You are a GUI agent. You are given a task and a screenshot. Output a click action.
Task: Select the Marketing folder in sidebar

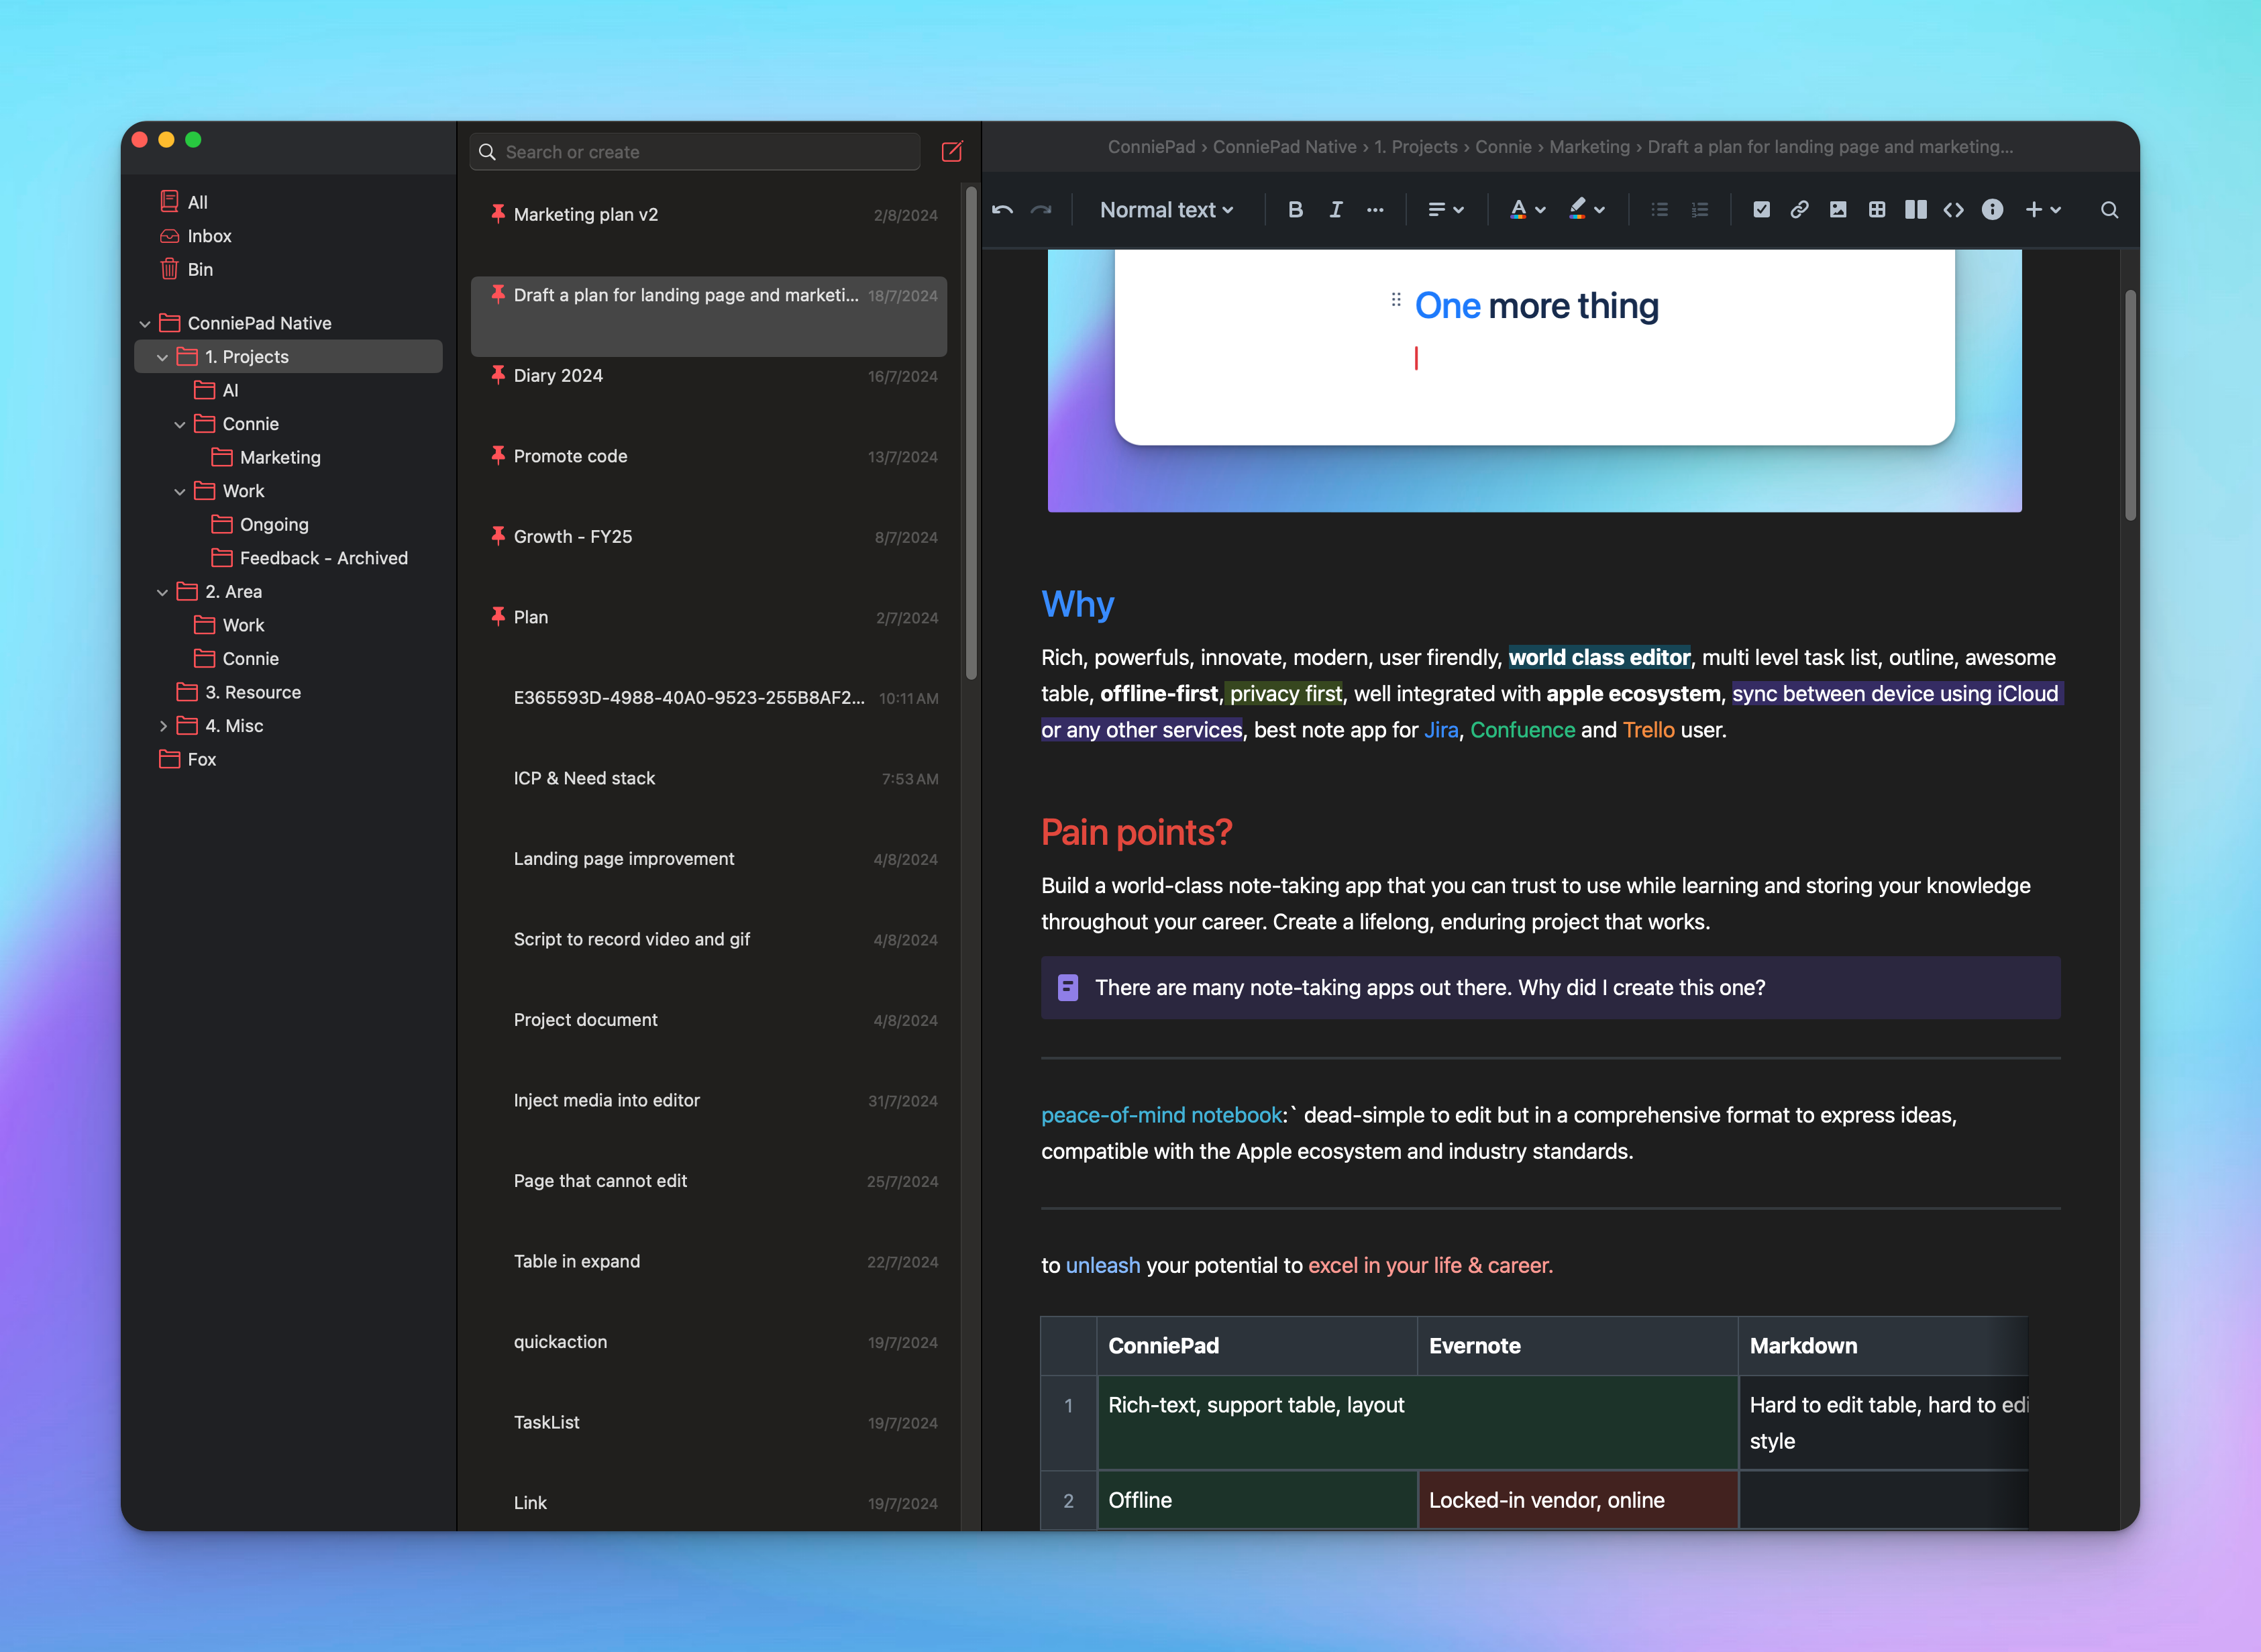[280, 457]
